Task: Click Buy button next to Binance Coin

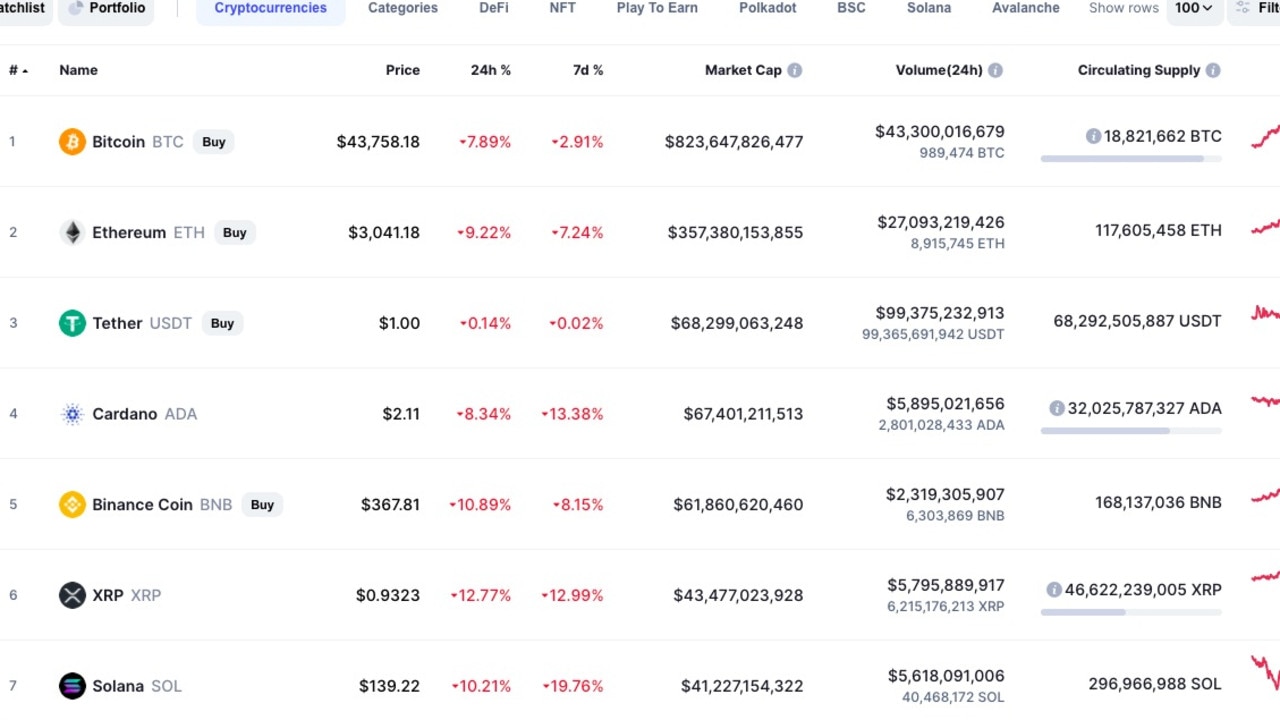Action: (x=262, y=505)
